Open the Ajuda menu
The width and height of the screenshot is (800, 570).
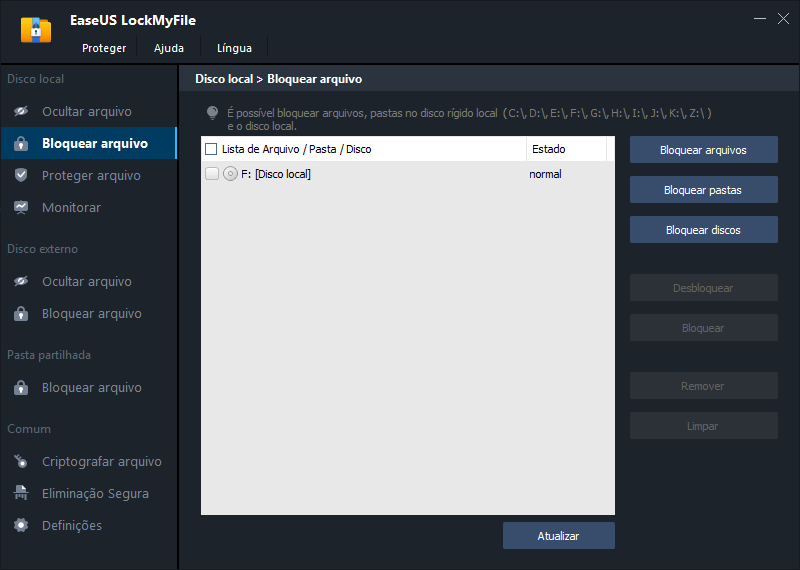point(169,48)
